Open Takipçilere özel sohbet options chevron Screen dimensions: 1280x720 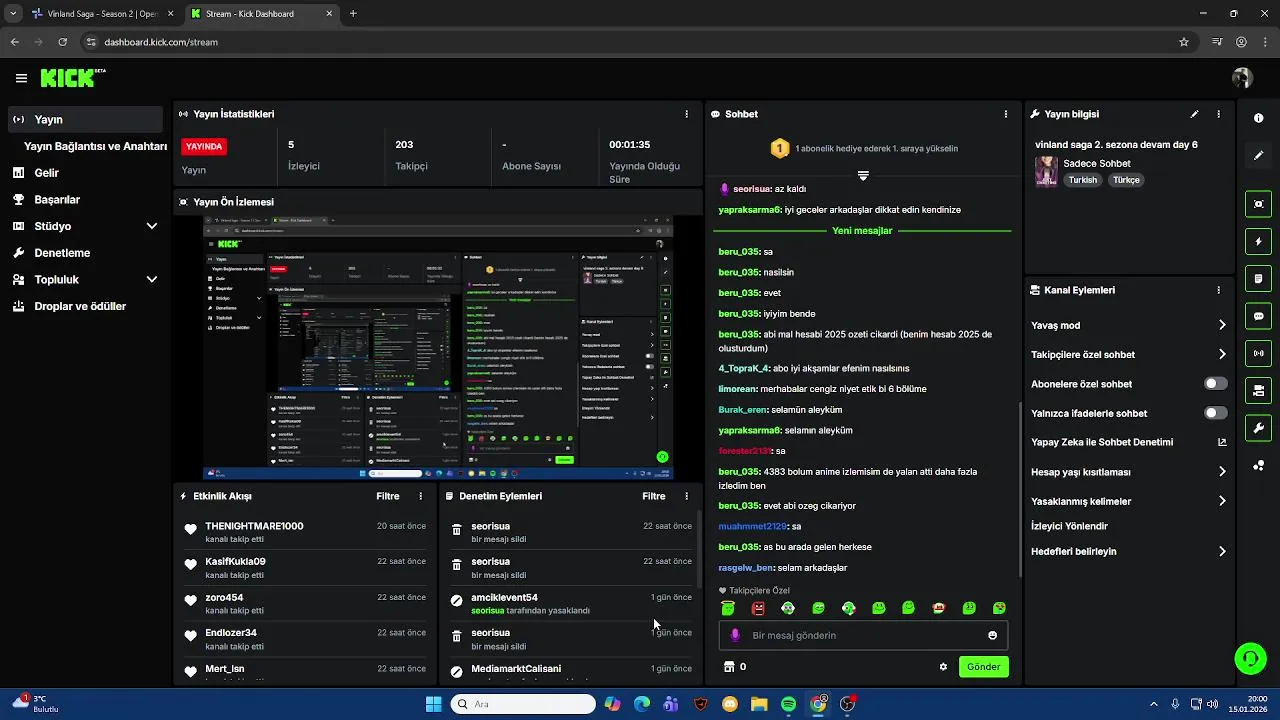1222,354
